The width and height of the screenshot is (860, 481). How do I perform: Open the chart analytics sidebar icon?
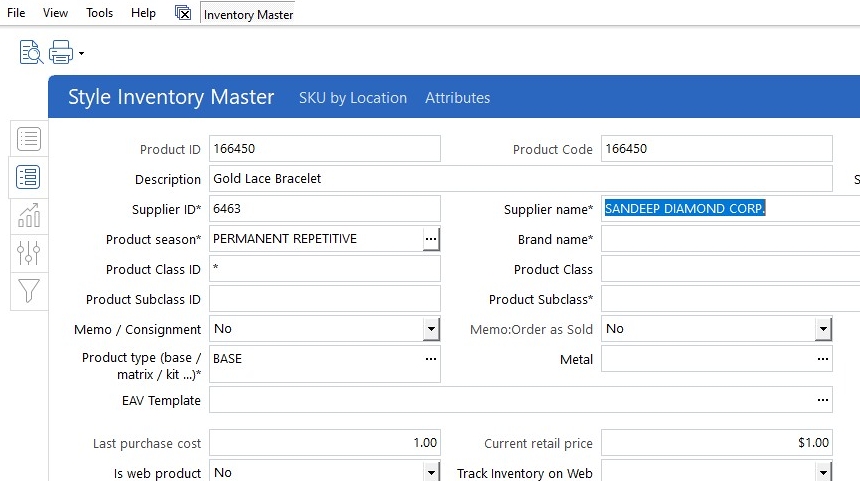click(29, 215)
